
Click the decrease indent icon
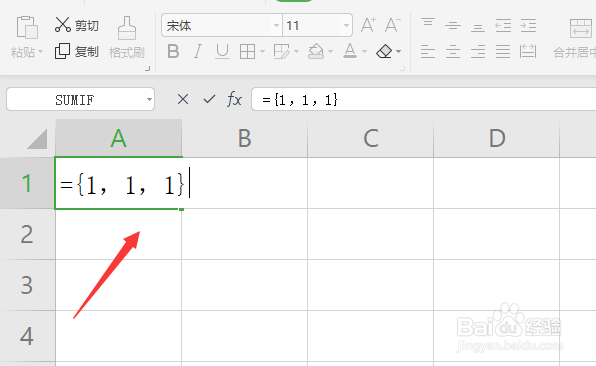click(x=503, y=25)
